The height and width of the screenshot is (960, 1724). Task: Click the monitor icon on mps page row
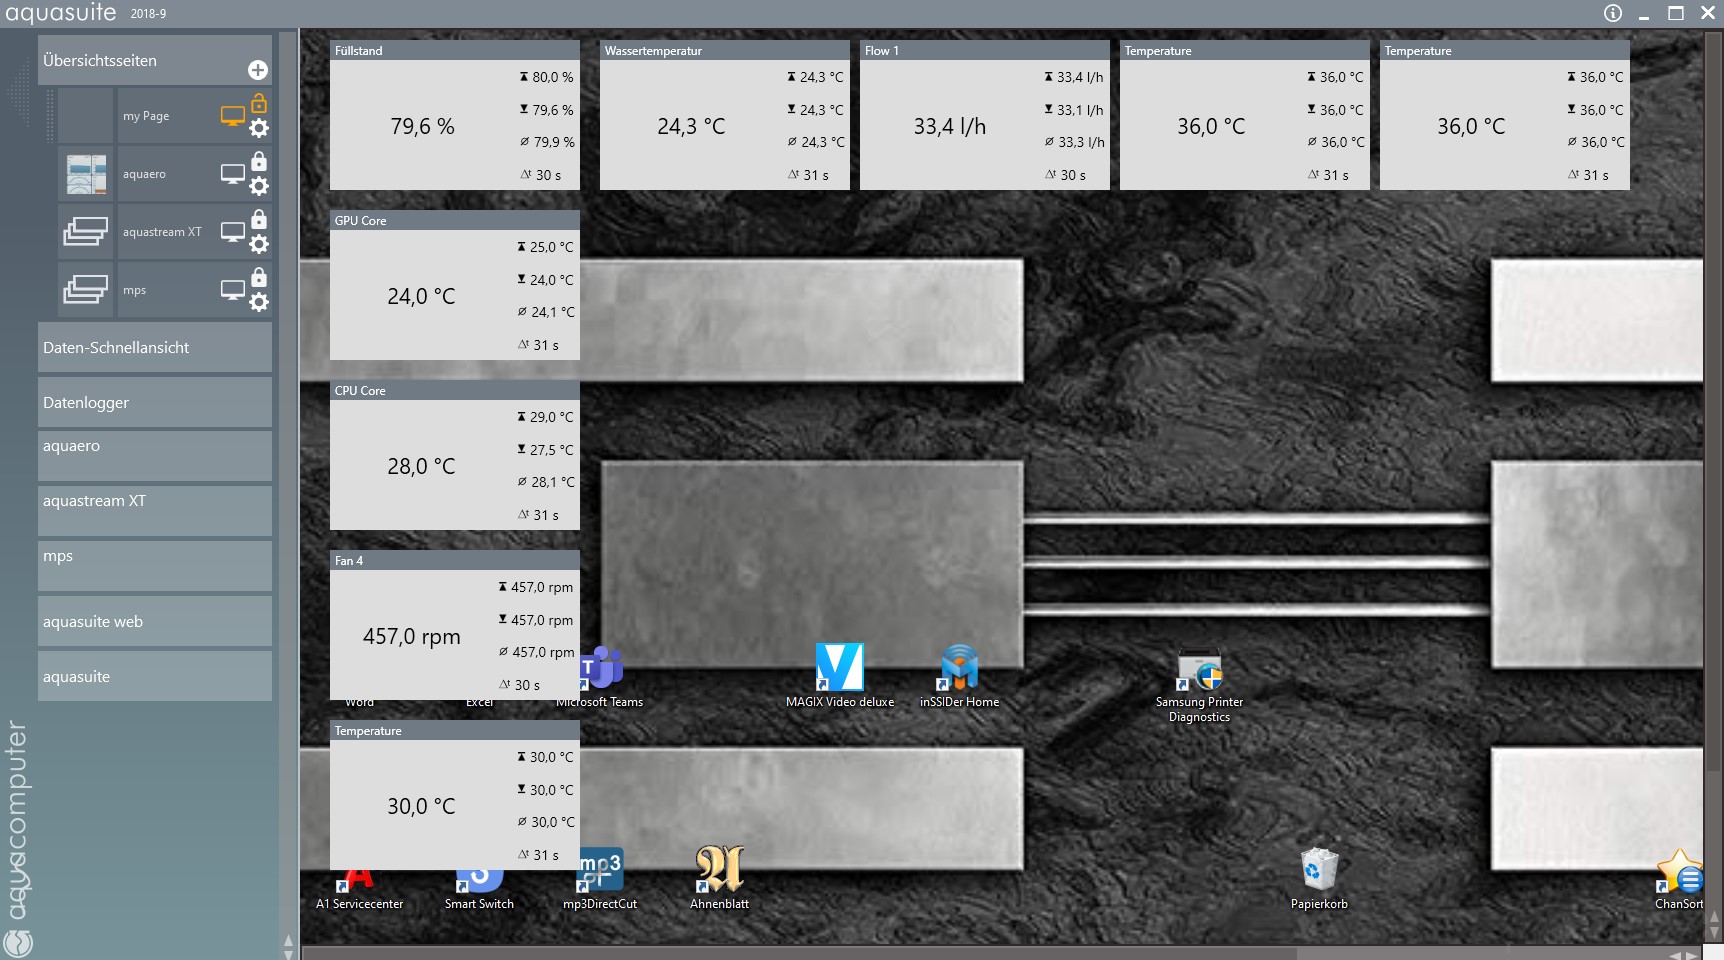pyautogui.click(x=233, y=290)
